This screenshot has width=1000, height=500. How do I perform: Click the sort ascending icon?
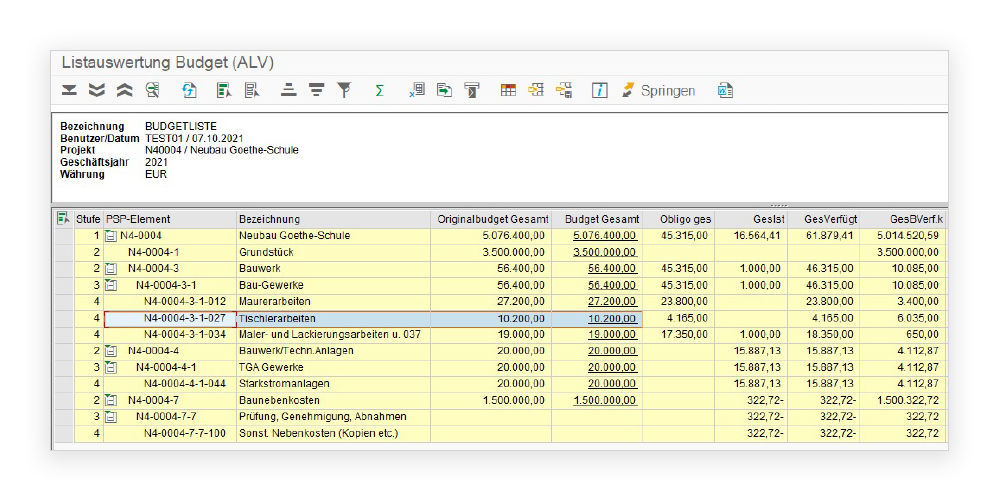289,90
